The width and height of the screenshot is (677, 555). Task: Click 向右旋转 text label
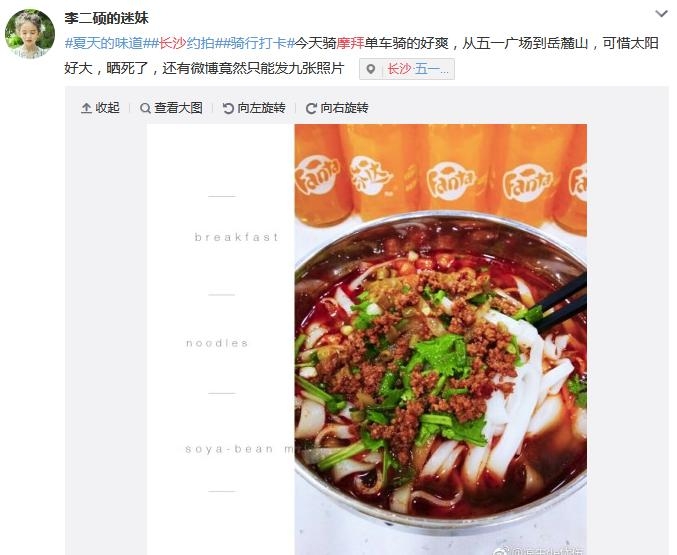coord(344,108)
